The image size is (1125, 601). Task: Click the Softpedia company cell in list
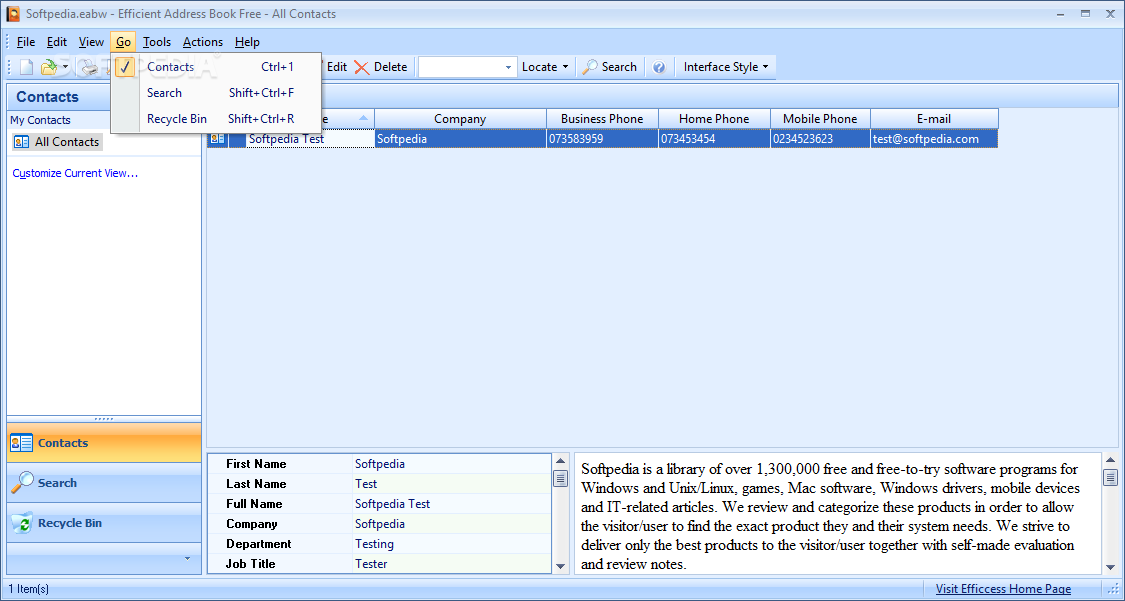[461, 138]
